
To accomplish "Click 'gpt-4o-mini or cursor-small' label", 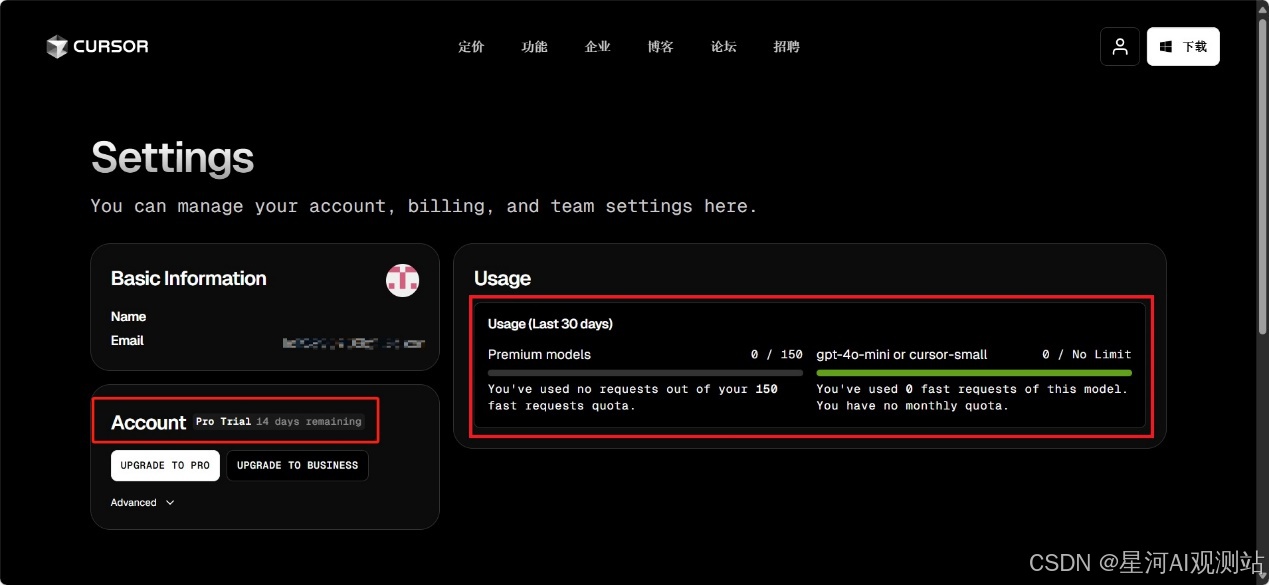I will point(902,354).
